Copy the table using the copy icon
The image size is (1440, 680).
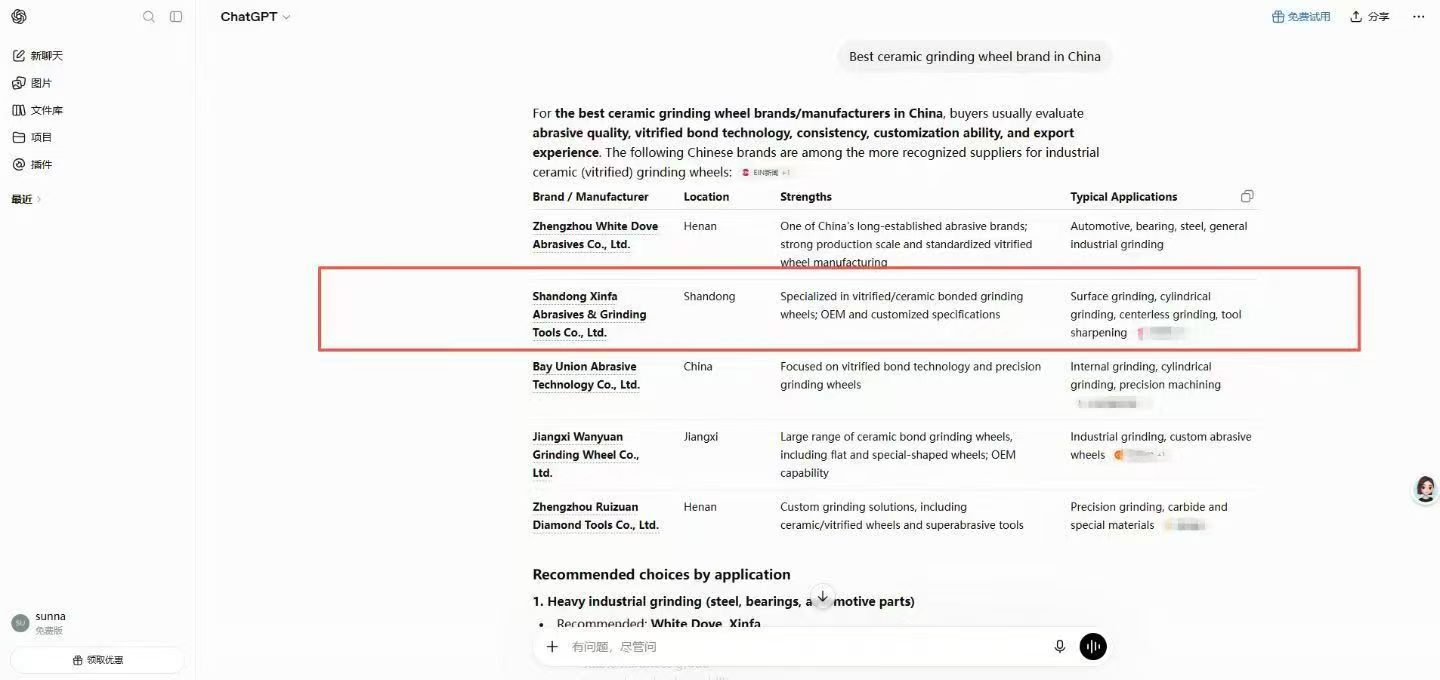pyautogui.click(x=1247, y=196)
